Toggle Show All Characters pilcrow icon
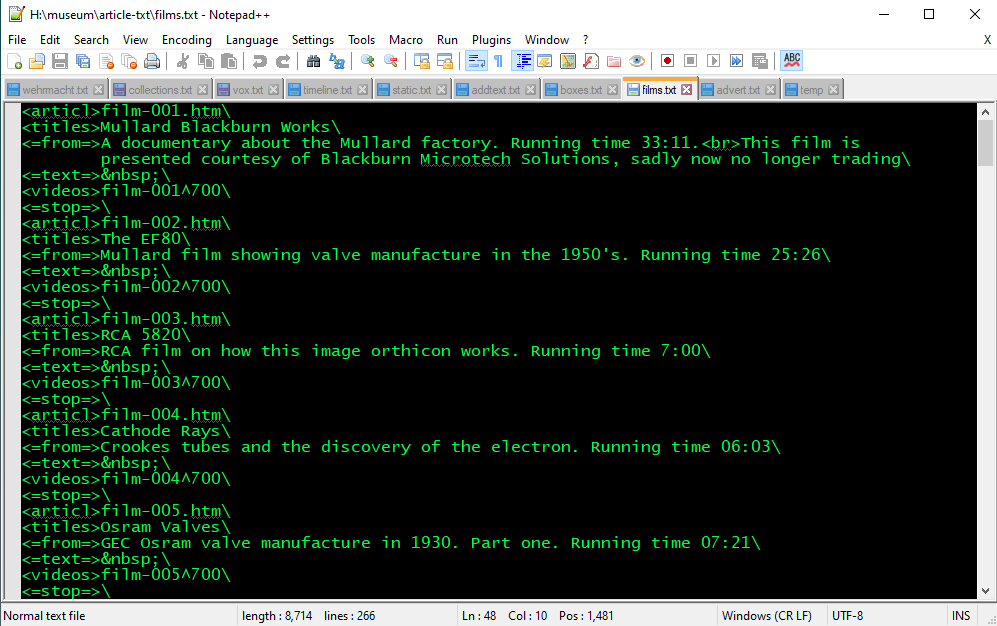997x626 pixels. click(498, 61)
